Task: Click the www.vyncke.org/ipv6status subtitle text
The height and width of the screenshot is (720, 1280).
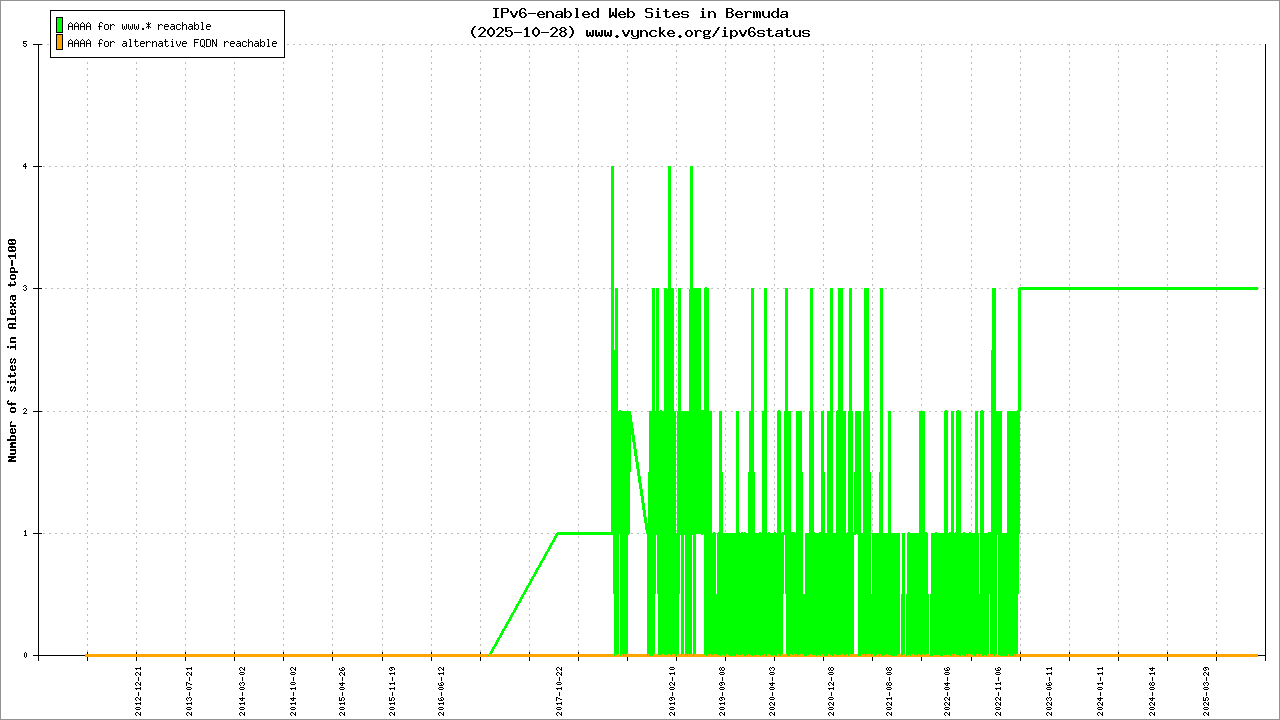Action: [697, 32]
